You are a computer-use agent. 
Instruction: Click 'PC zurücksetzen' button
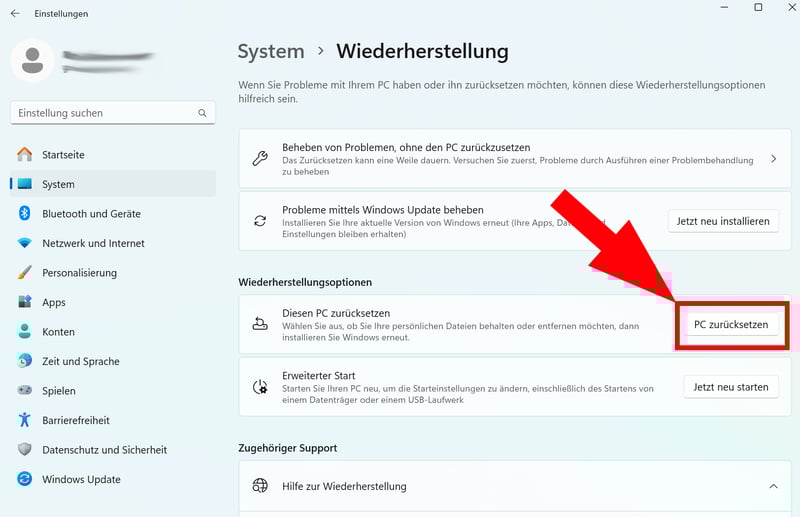[731, 325]
